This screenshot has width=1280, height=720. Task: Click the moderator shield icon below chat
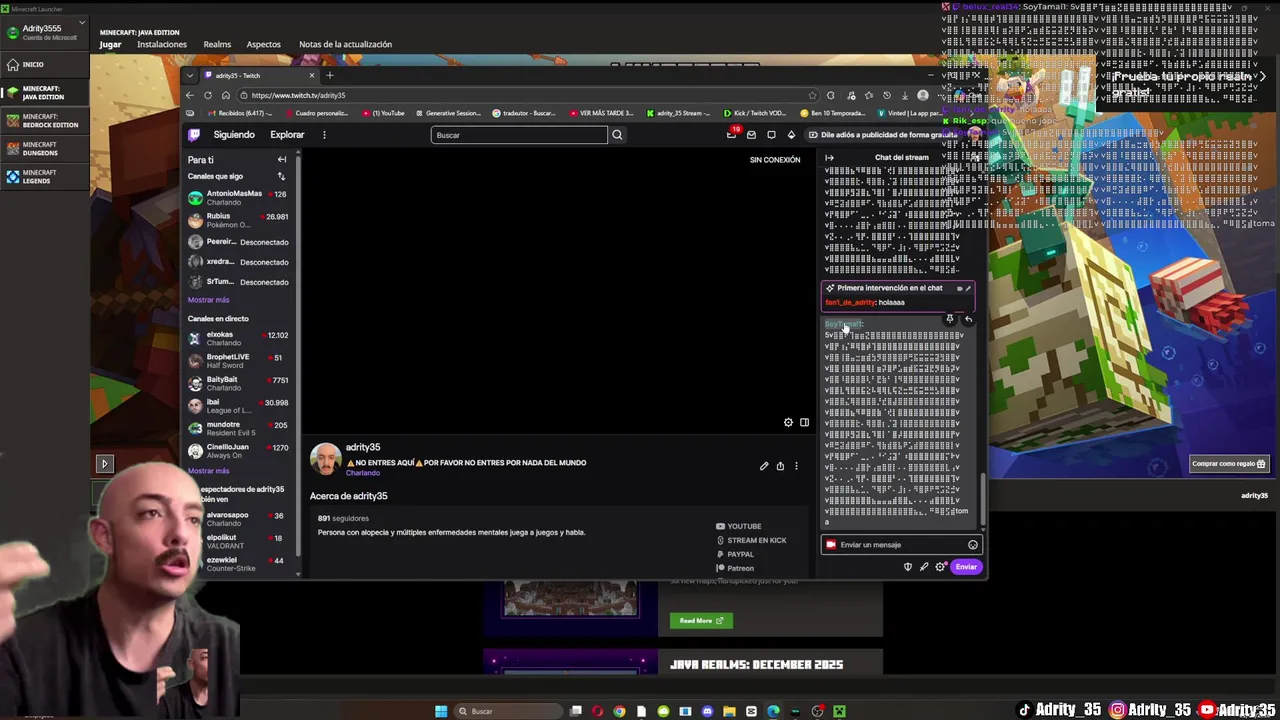pos(908,567)
